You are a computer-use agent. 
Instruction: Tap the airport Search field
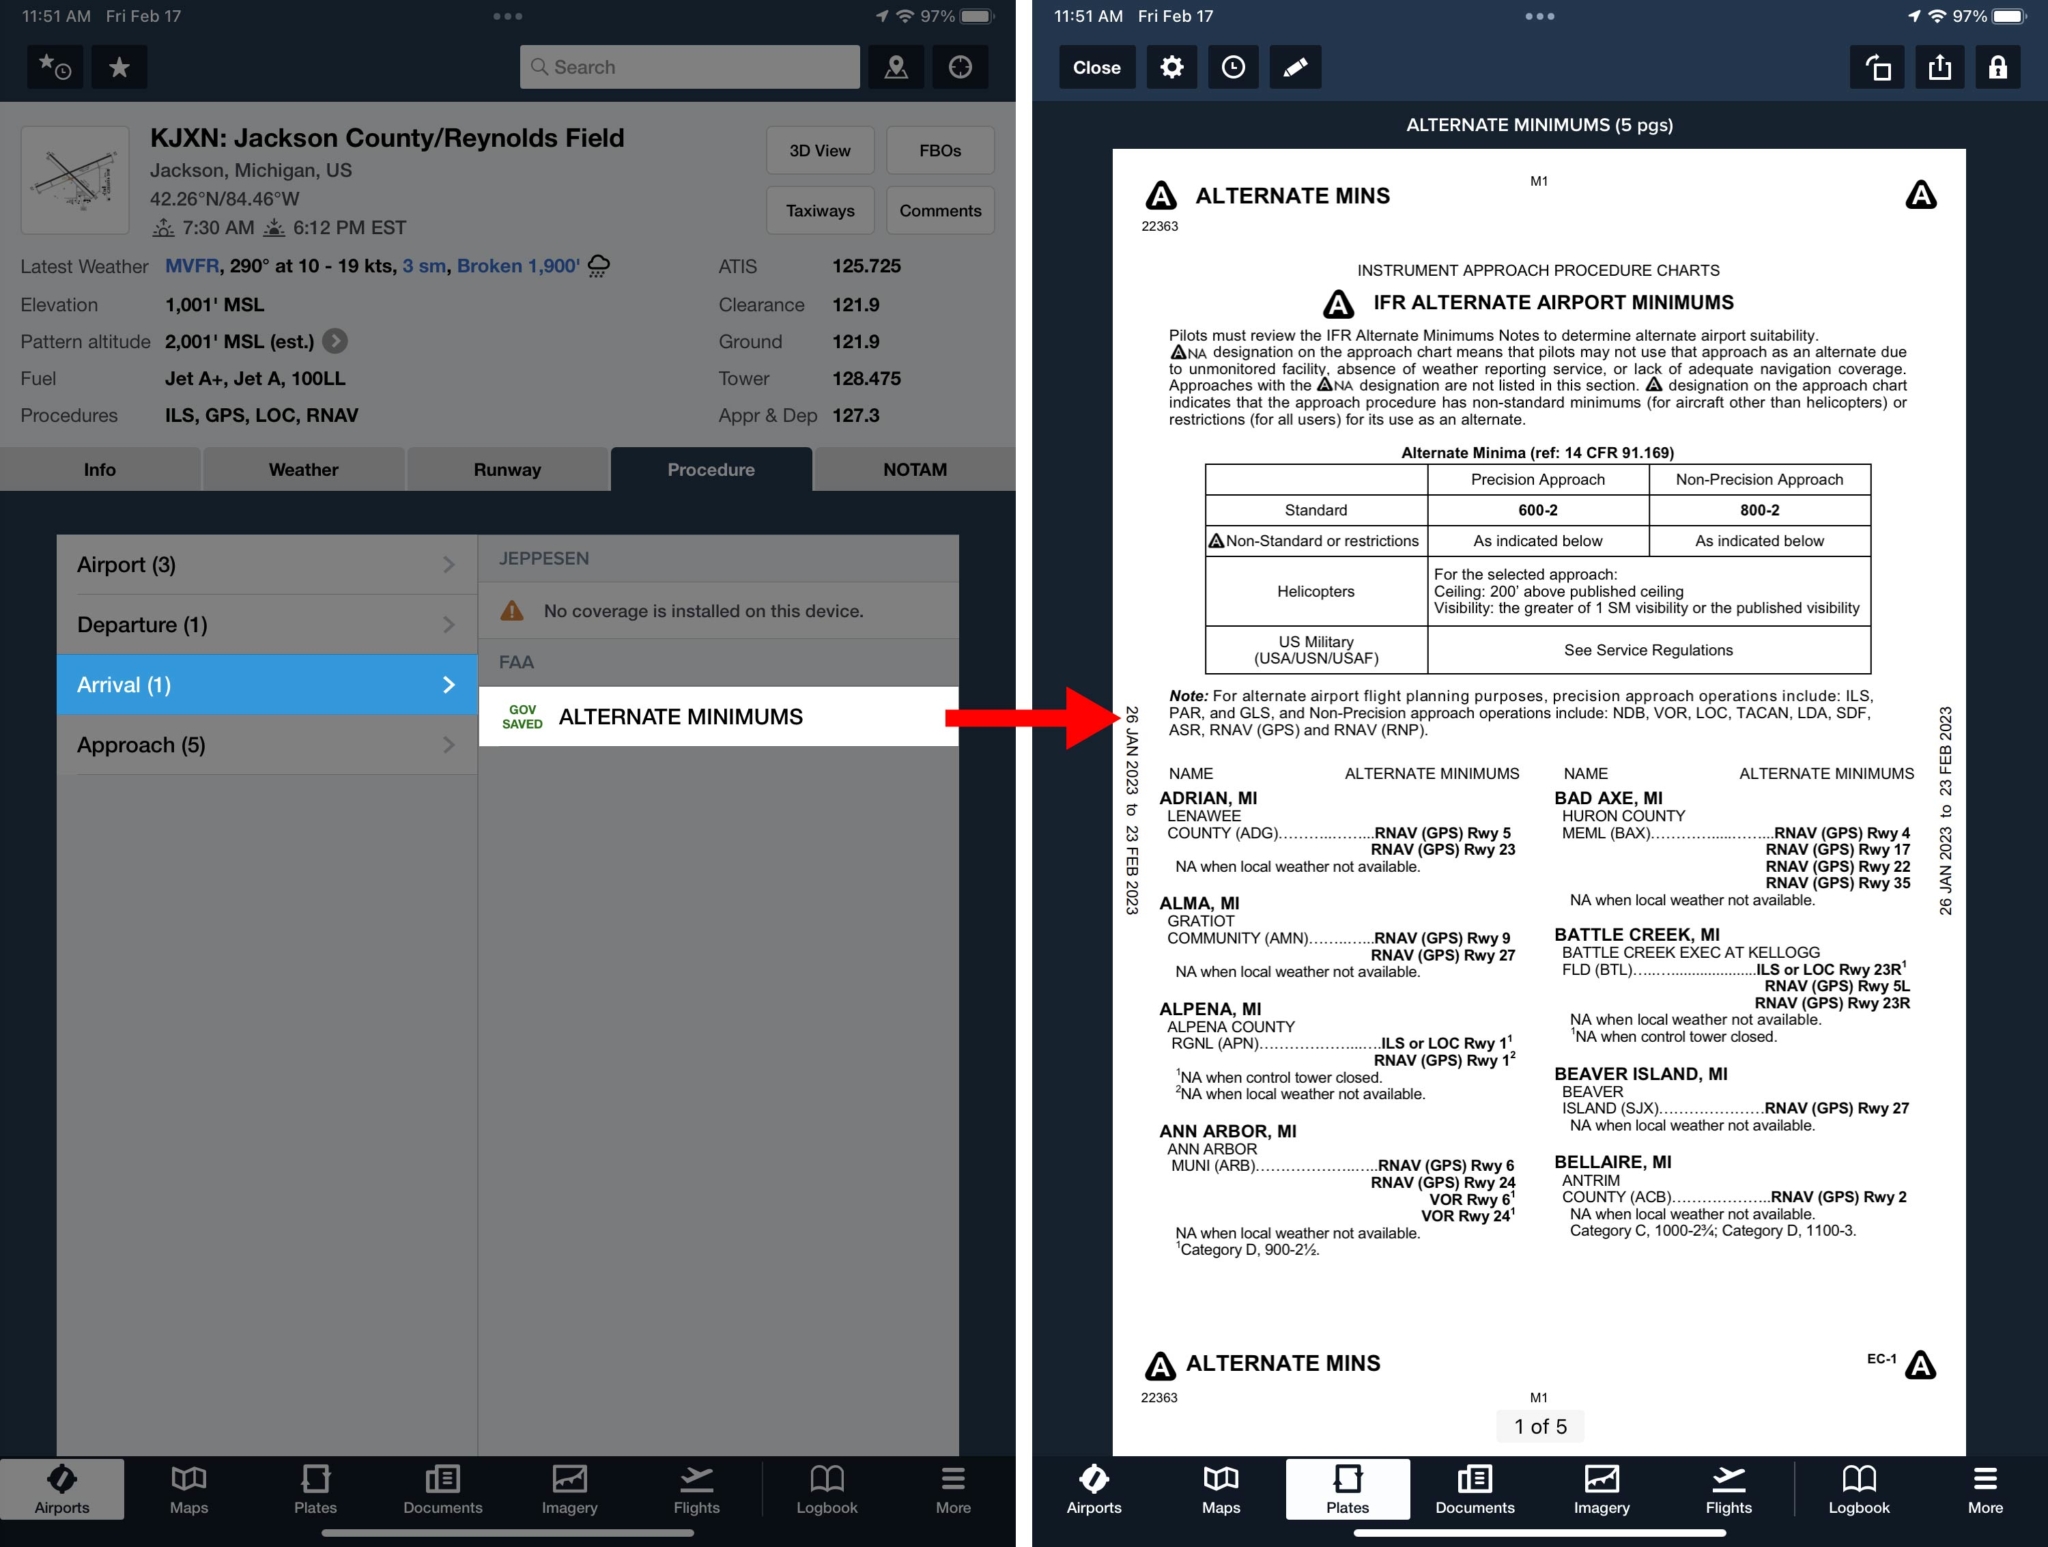[690, 67]
